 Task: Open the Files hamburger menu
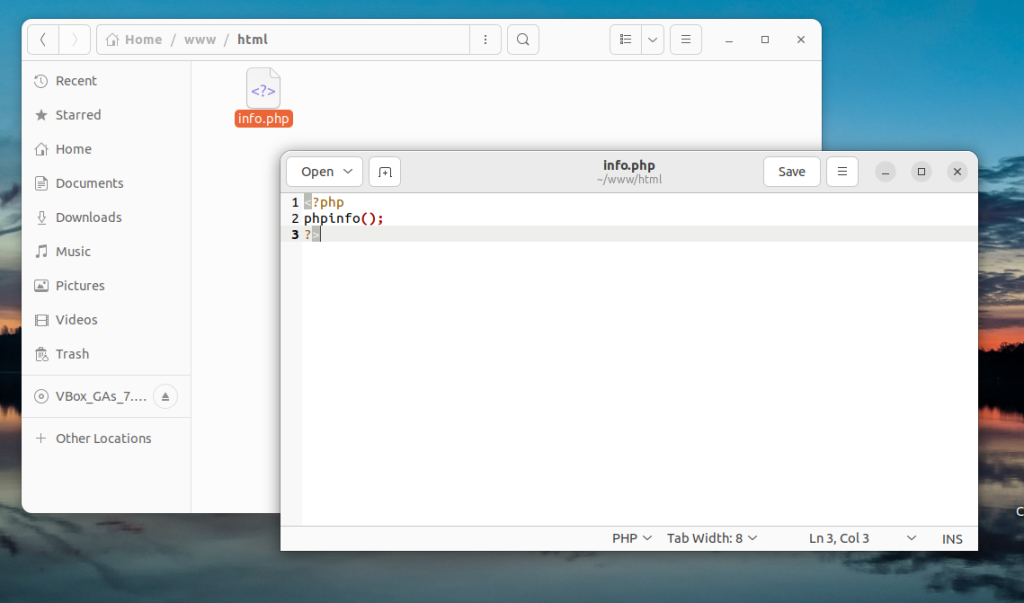[x=685, y=39]
